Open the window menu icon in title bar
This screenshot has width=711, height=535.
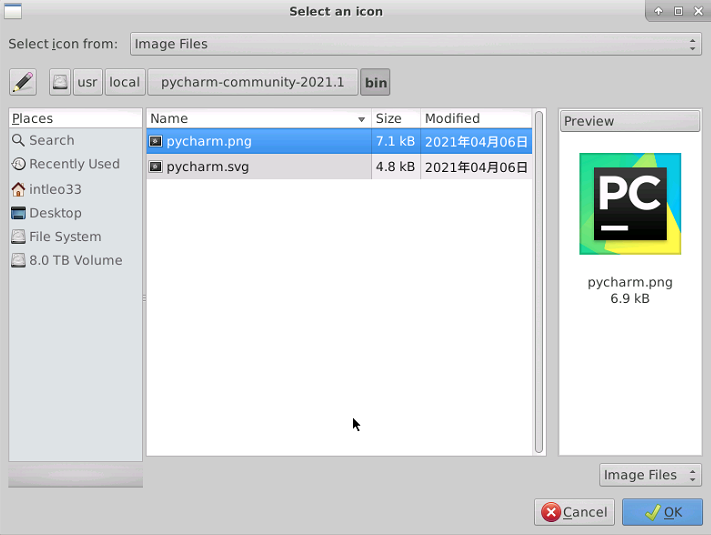click(x=13, y=11)
